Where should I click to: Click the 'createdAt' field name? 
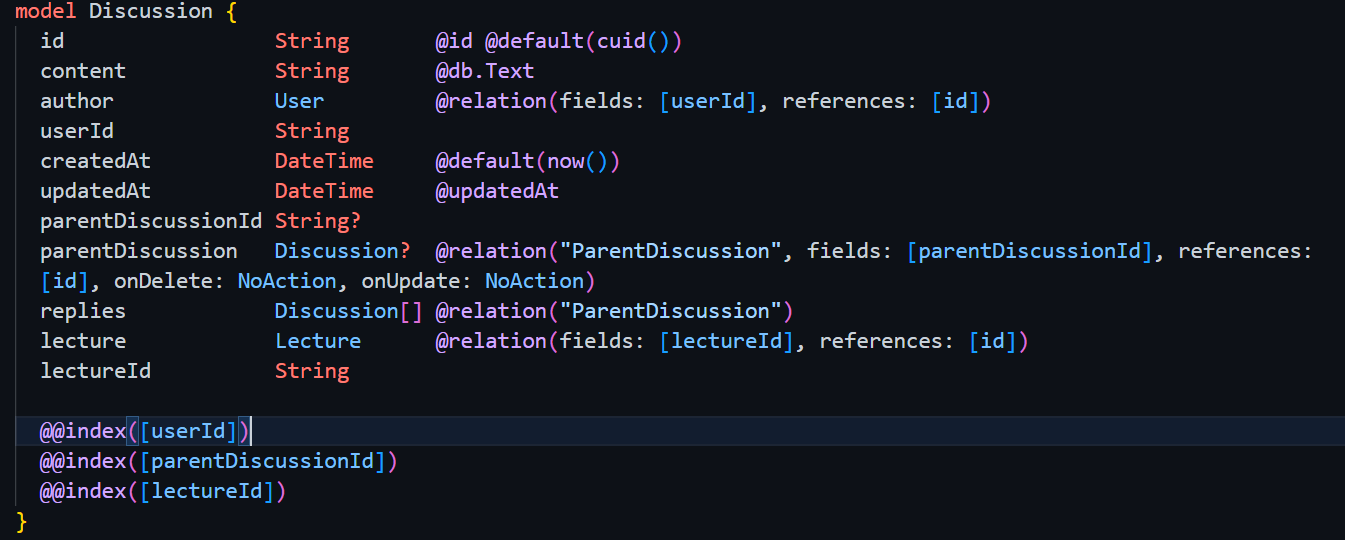click(95, 161)
